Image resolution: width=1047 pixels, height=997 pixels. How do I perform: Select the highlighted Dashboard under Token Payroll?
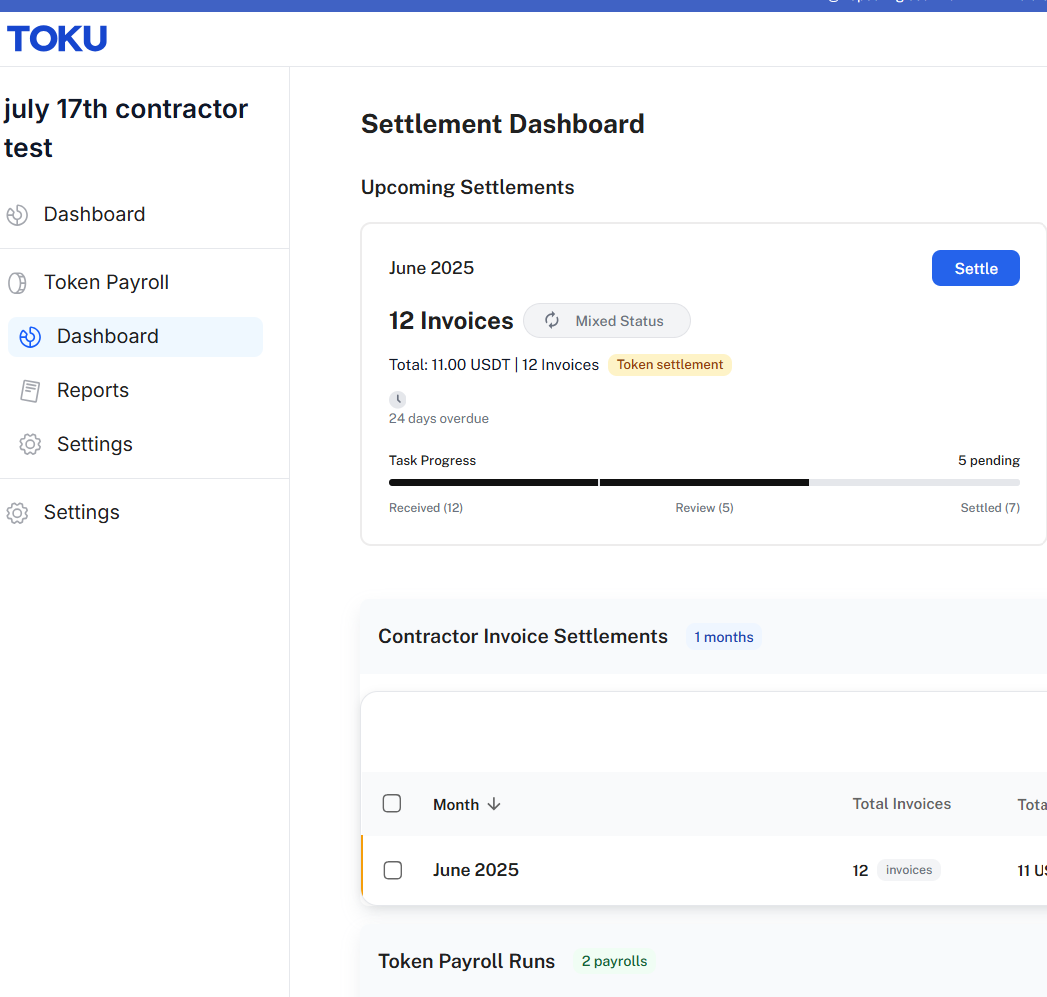click(x=135, y=337)
